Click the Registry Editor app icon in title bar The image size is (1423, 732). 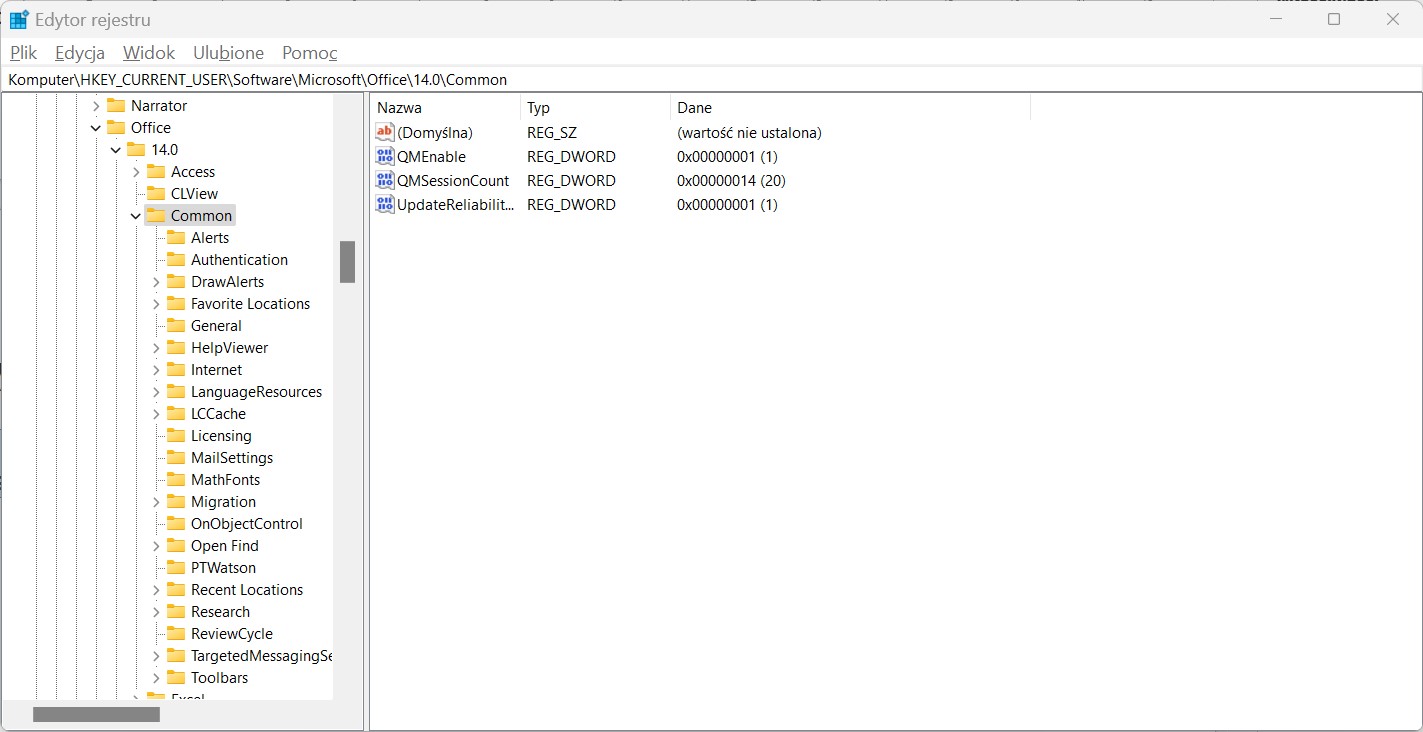[x=19, y=20]
